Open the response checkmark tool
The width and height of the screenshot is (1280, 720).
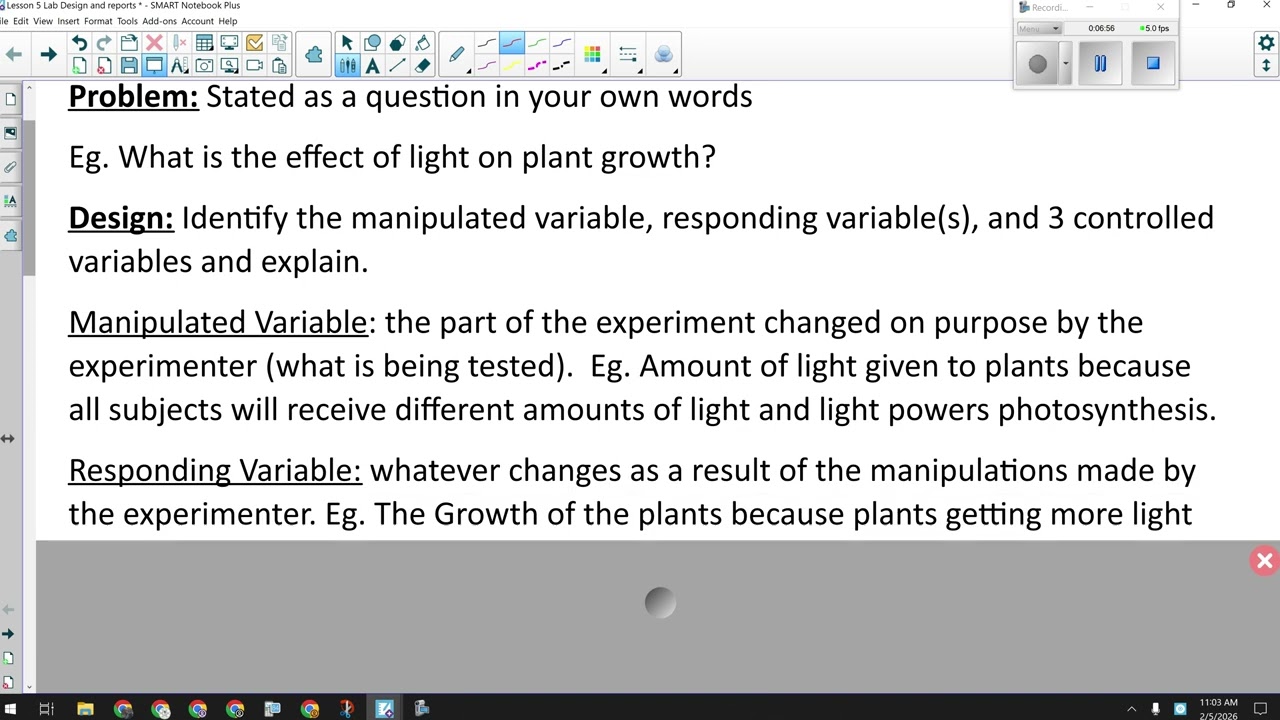point(254,43)
